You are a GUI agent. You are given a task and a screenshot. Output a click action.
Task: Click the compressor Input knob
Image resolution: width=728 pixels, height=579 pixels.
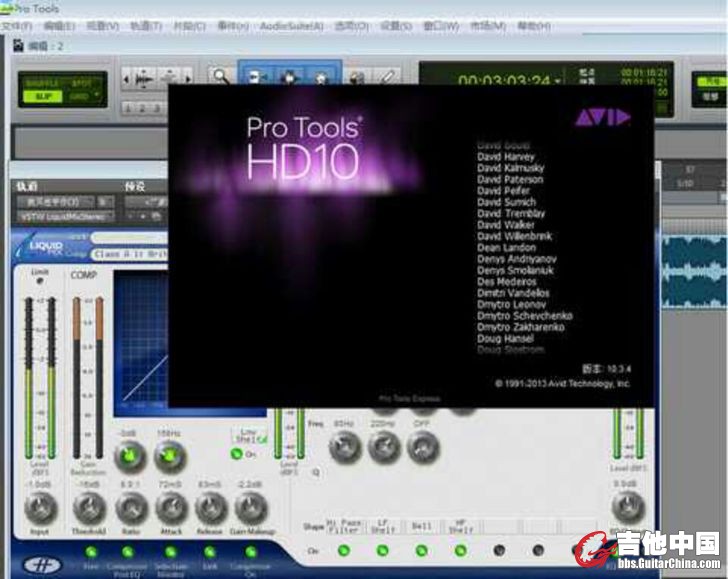pos(40,508)
